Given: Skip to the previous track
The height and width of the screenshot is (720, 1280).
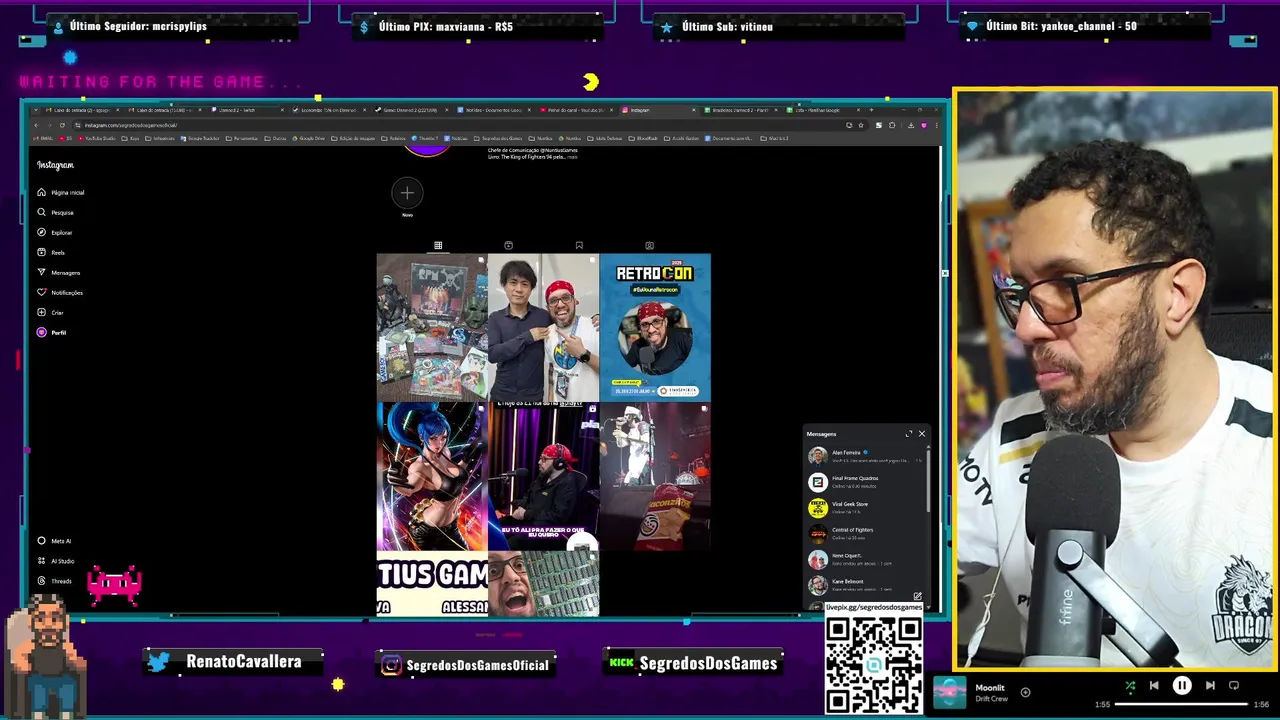Looking at the screenshot, I should [1154, 686].
